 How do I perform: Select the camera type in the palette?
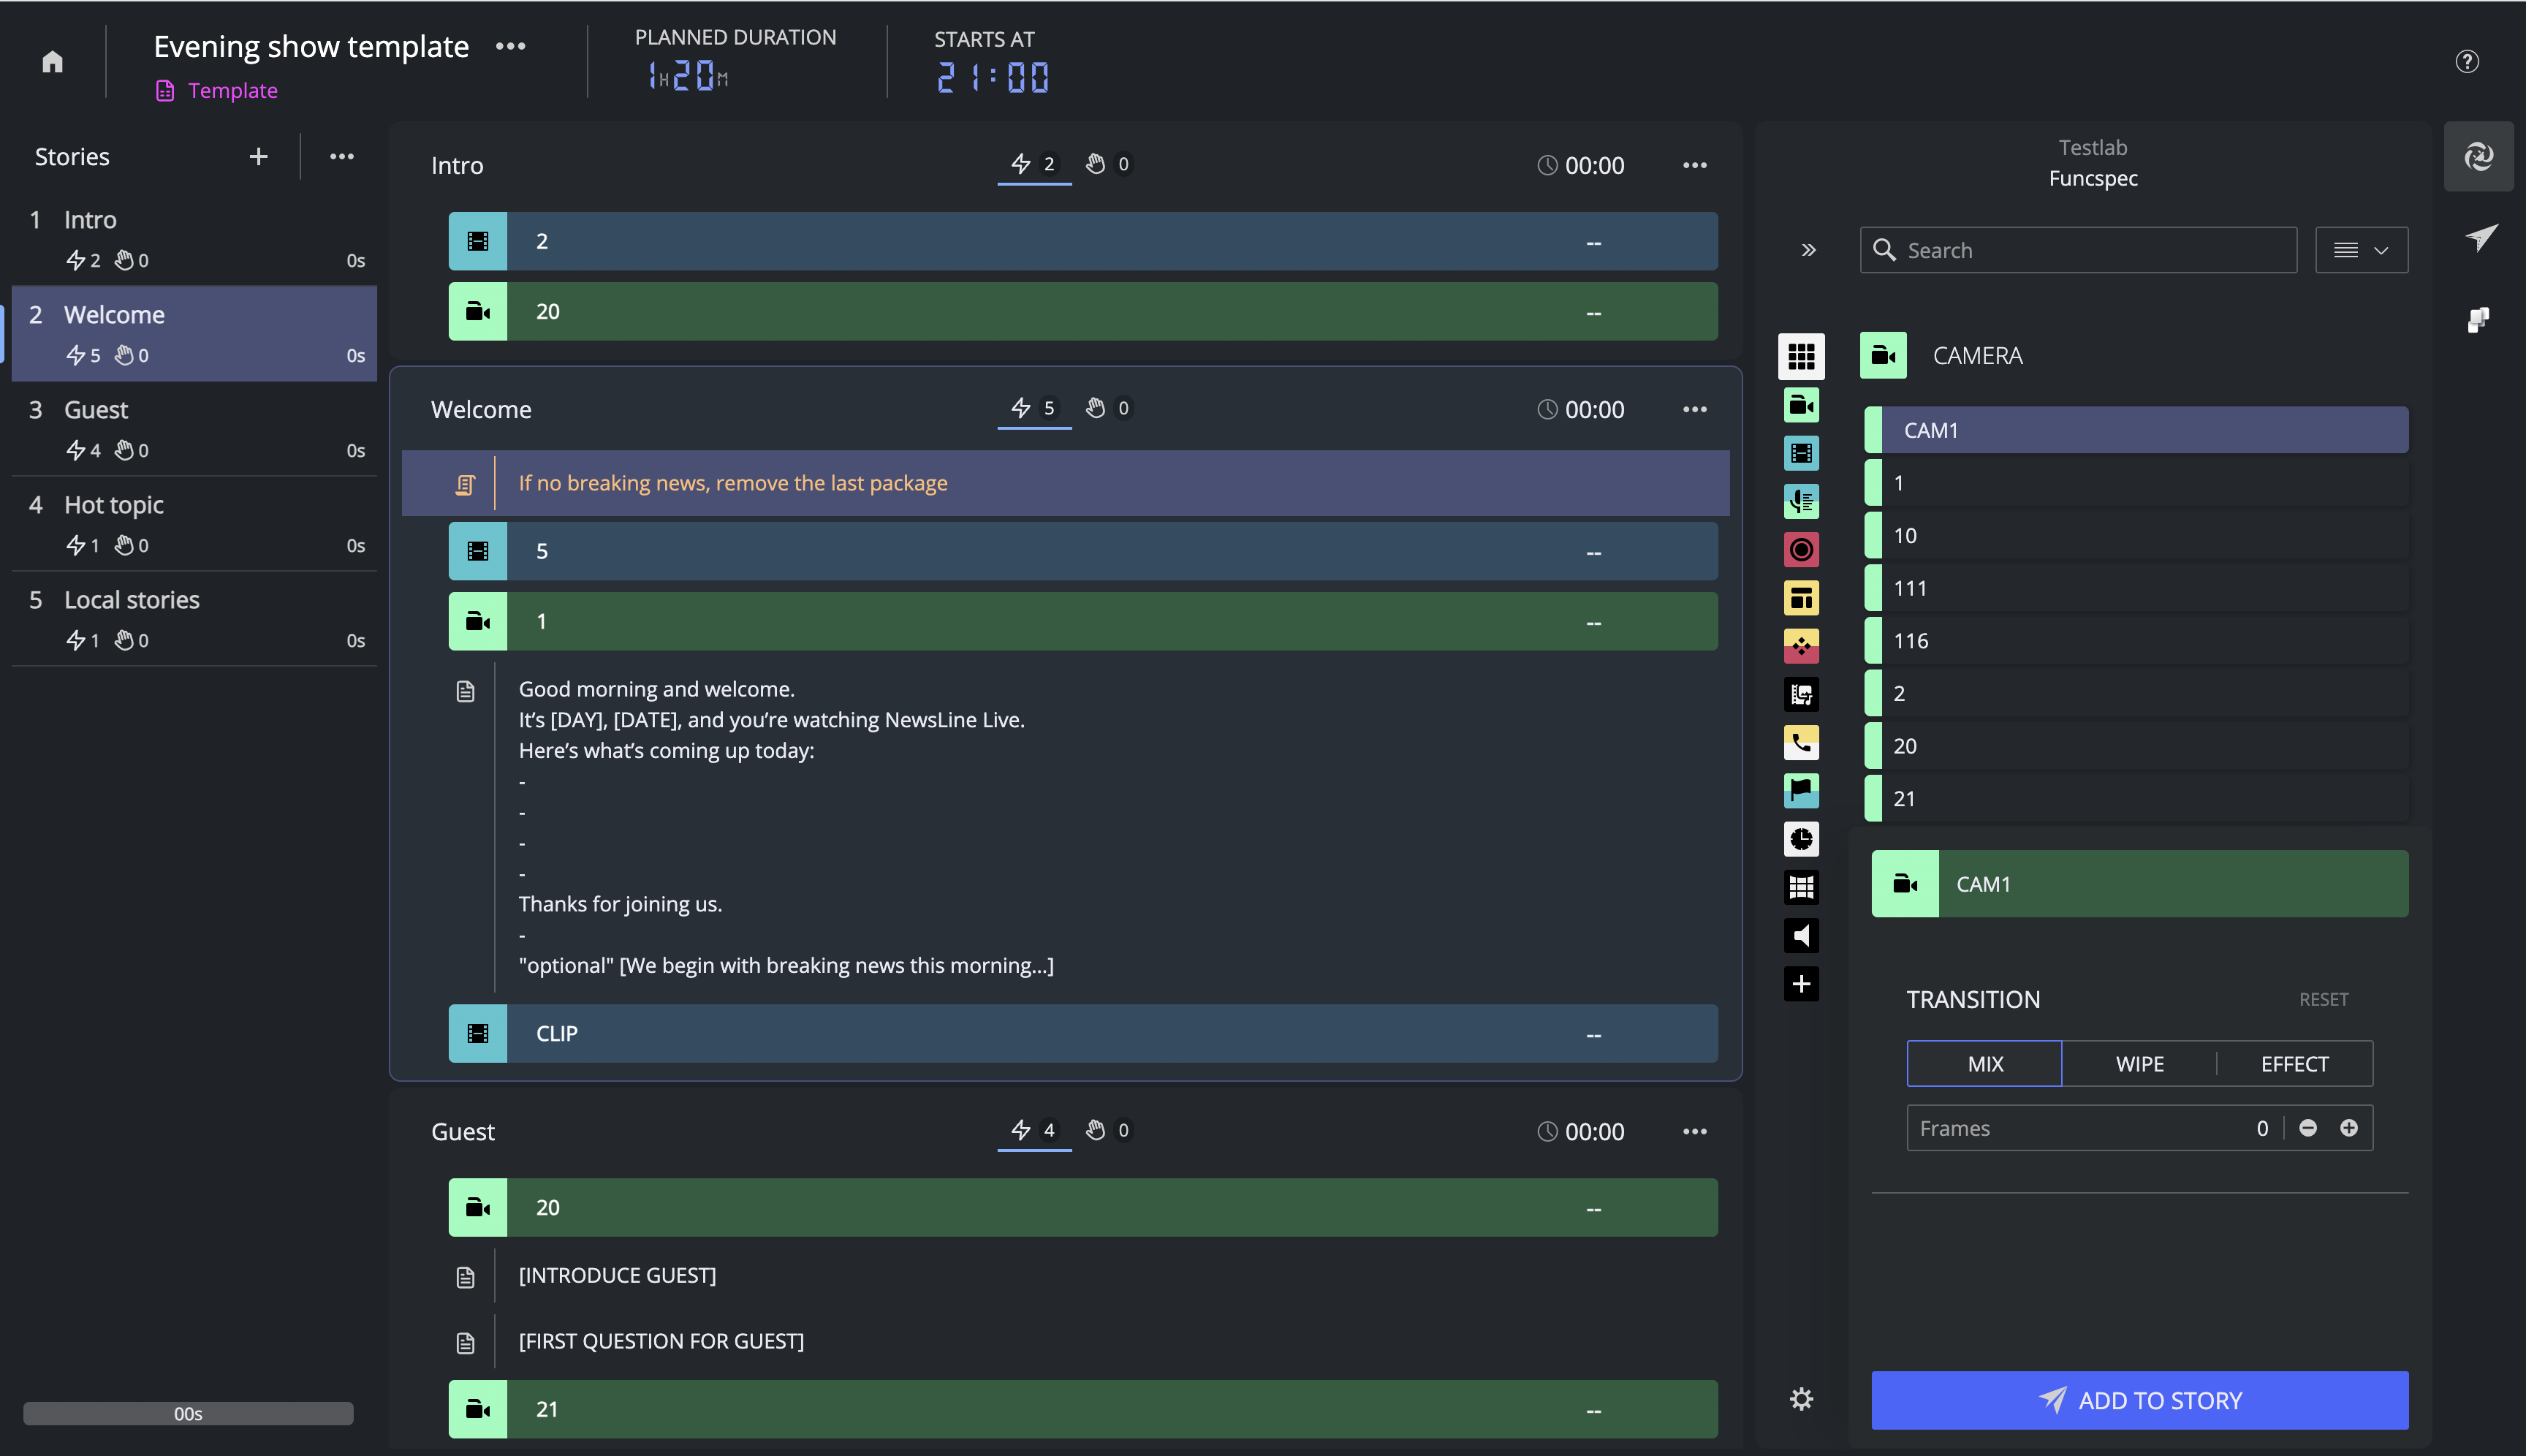pyautogui.click(x=1801, y=405)
